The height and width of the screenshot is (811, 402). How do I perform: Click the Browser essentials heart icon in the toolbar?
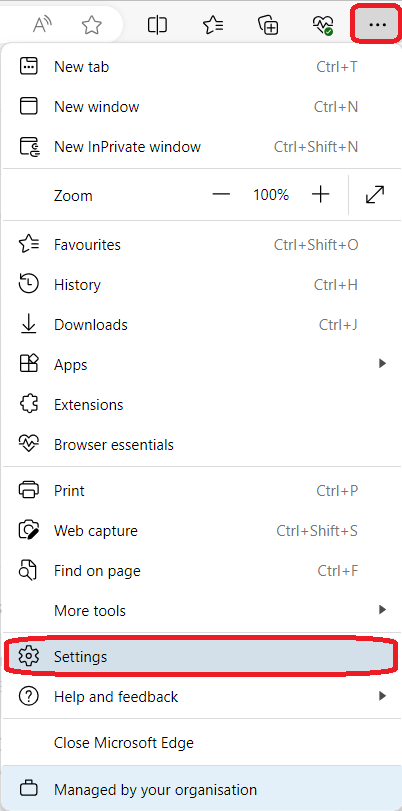[x=323, y=25]
